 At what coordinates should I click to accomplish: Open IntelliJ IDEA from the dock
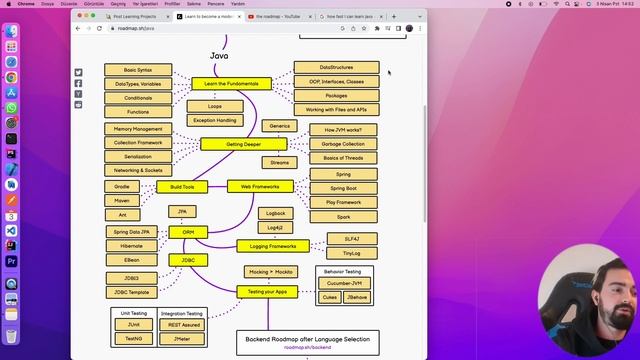click(11, 246)
